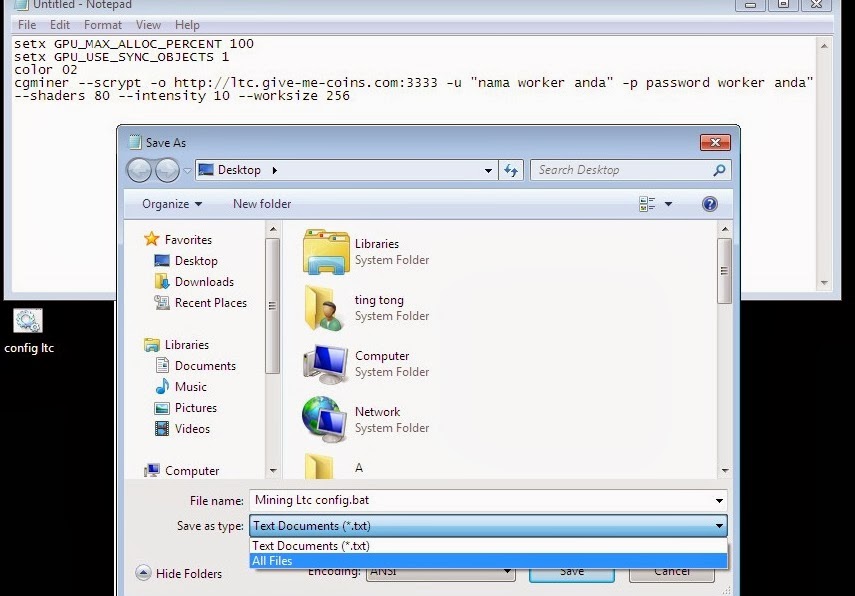Close the Save As dialog
The height and width of the screenshot is (596, 855).
715,143
